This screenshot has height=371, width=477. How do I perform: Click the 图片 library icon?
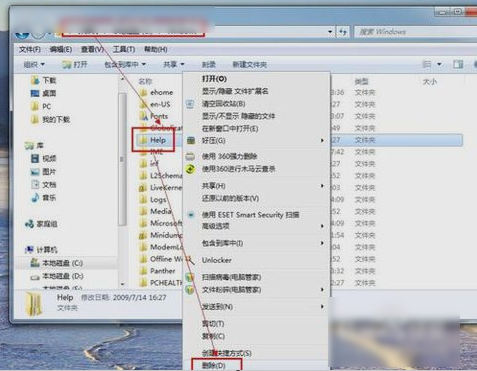coord(35,172)
